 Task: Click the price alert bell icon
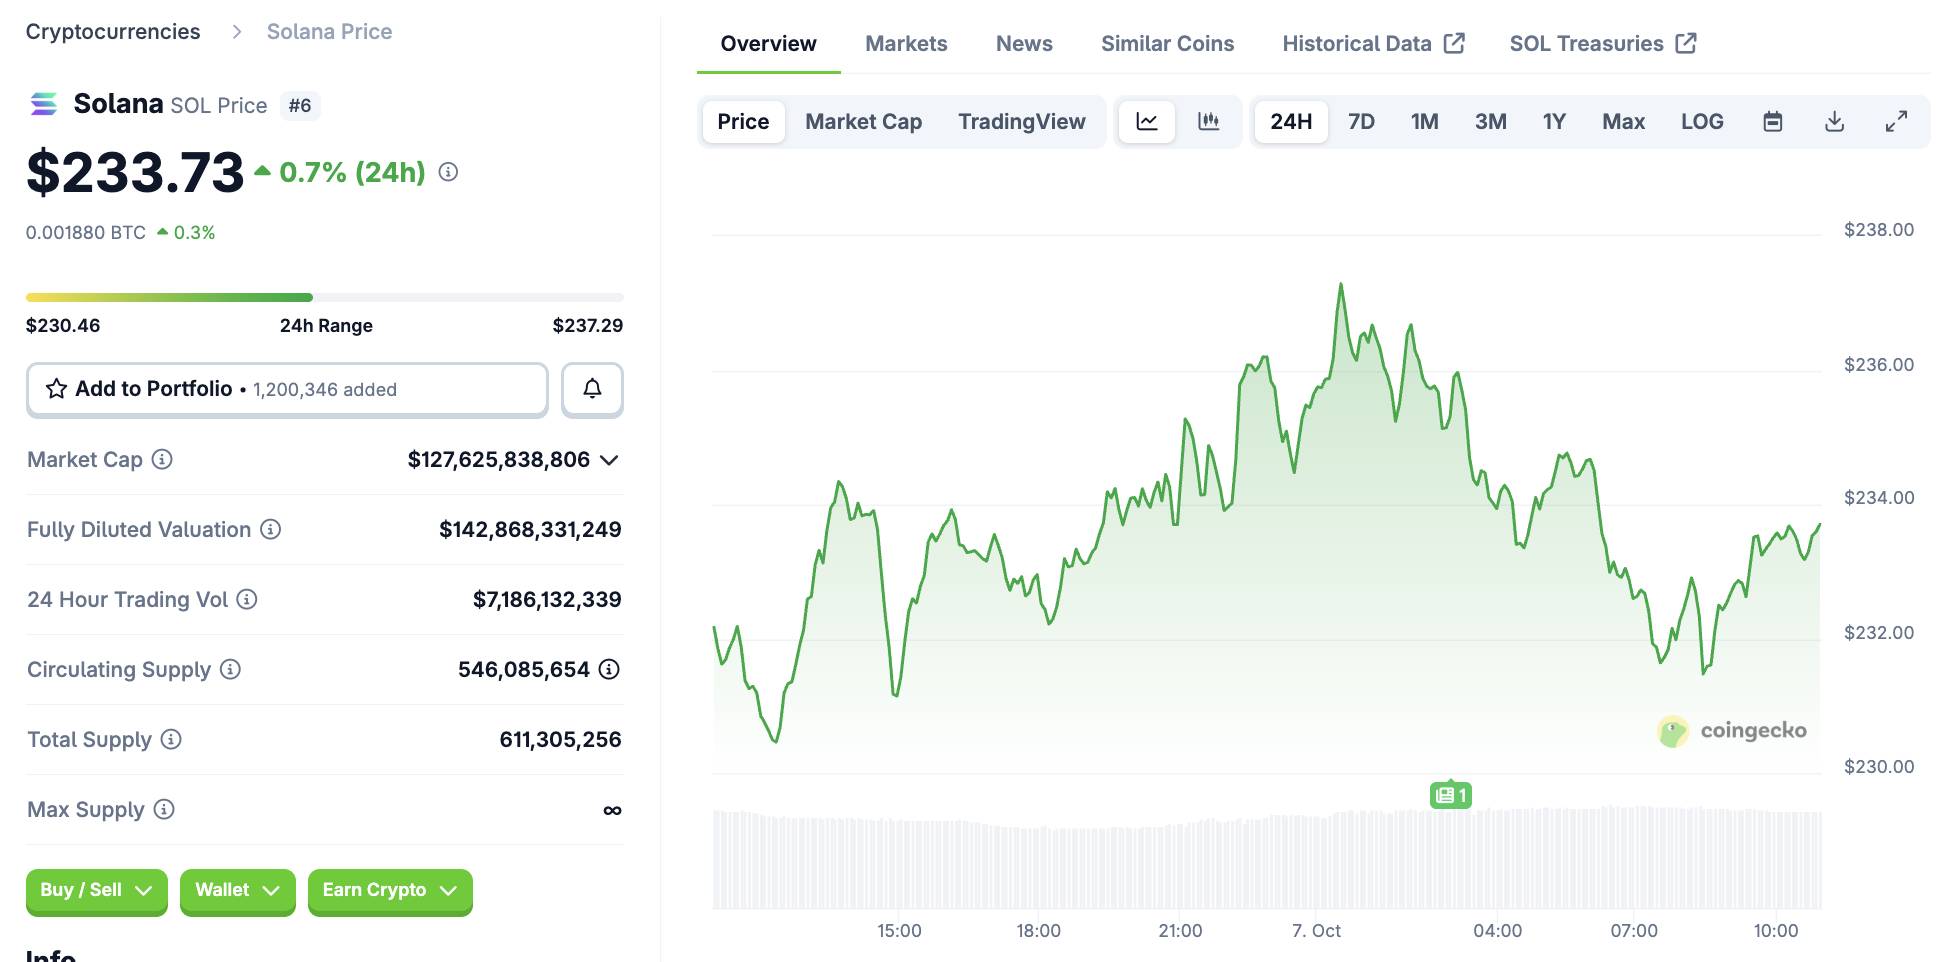click(592, 389)
